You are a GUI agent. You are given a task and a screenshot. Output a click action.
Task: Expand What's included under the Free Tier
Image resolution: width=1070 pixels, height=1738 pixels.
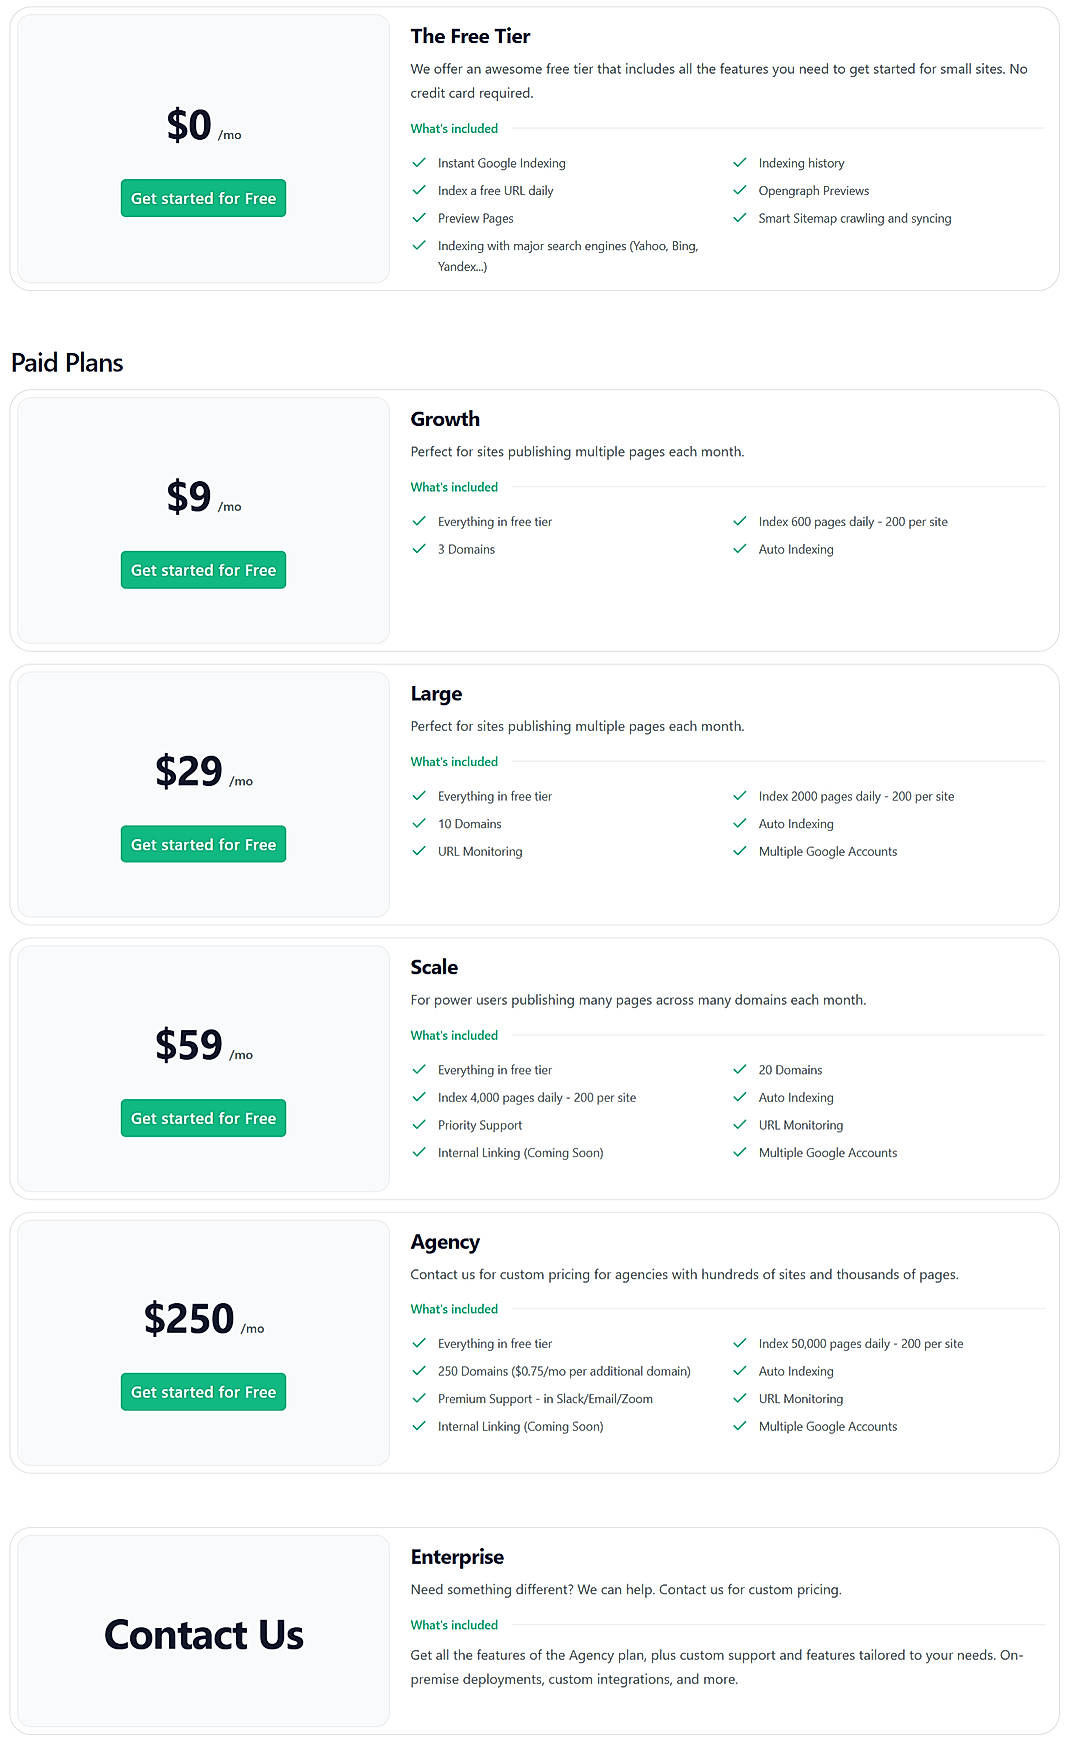click(454, 128)
